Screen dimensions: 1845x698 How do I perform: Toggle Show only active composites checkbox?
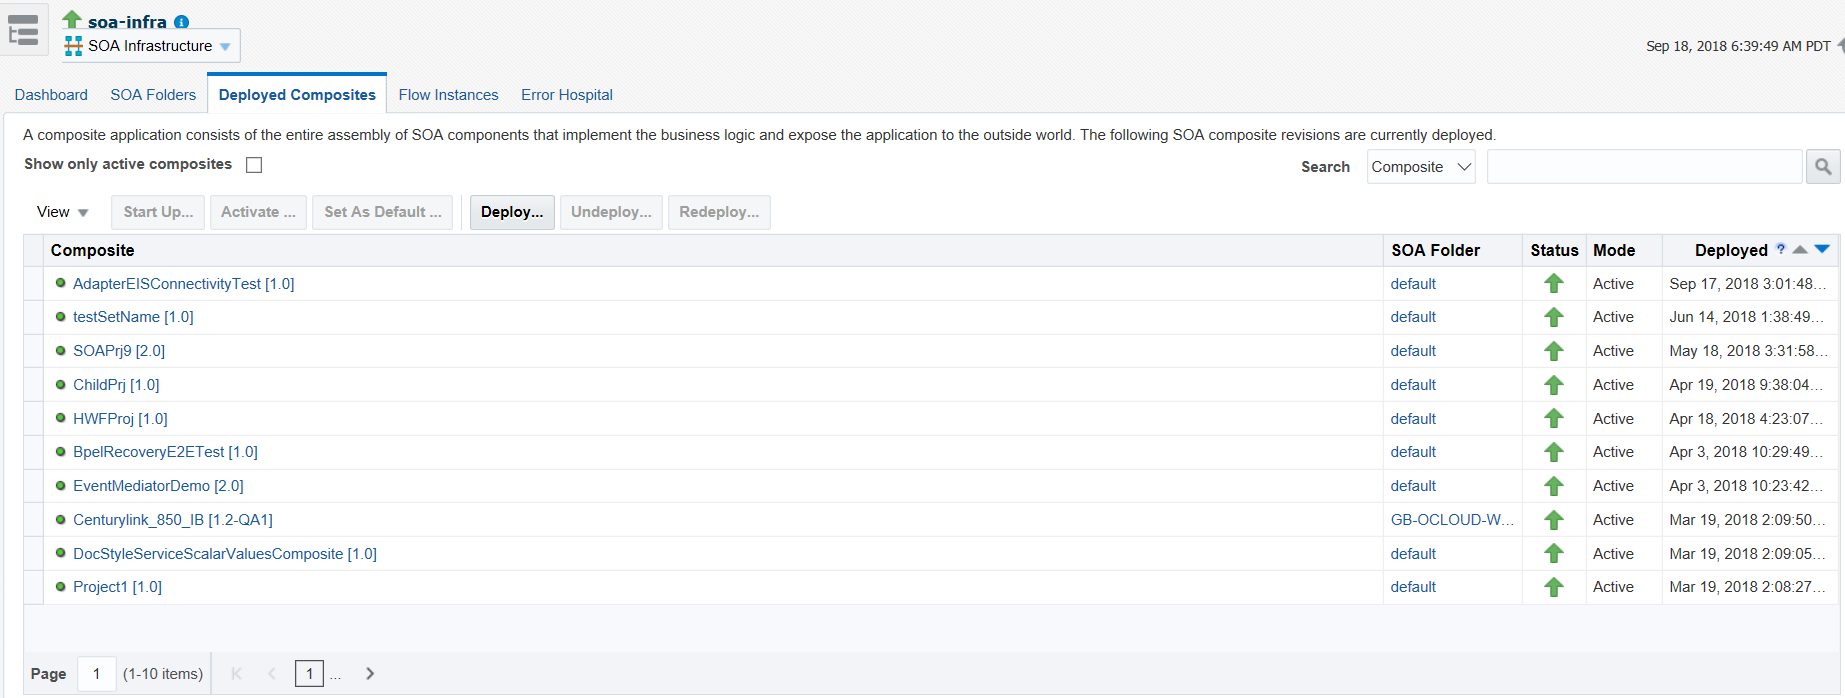pyautogui.click(x=254, y=165)
